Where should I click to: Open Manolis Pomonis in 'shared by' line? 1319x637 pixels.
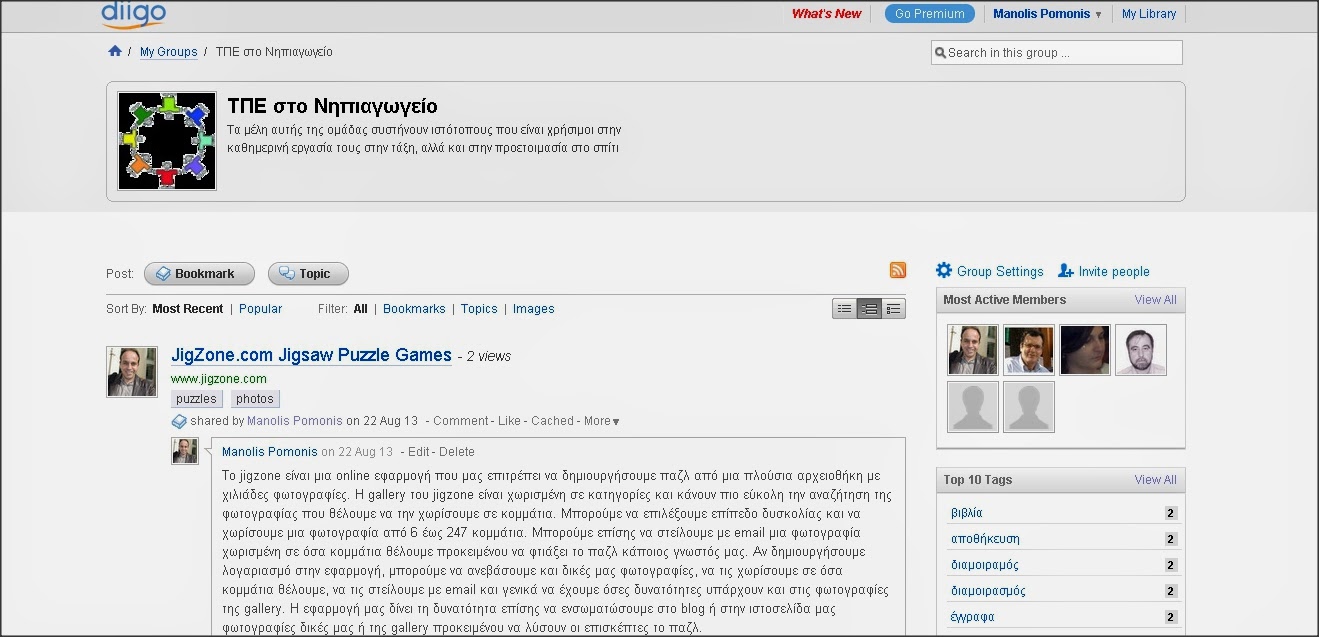(295, 421)
